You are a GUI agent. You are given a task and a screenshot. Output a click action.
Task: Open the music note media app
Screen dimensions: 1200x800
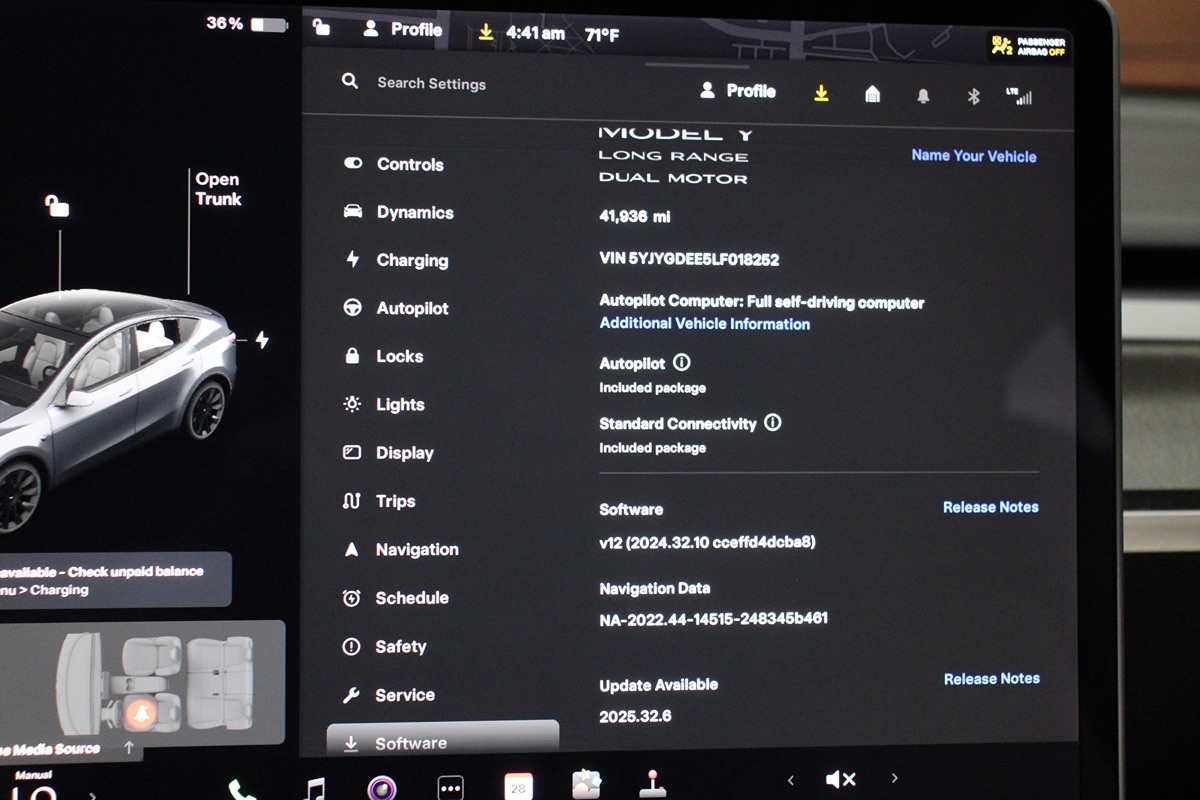coord(315,788)
